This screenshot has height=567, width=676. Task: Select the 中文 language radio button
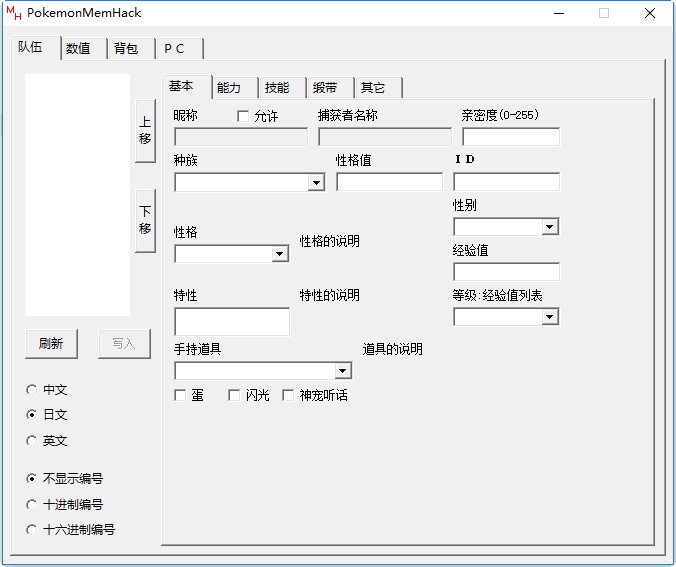click(32, 390)
